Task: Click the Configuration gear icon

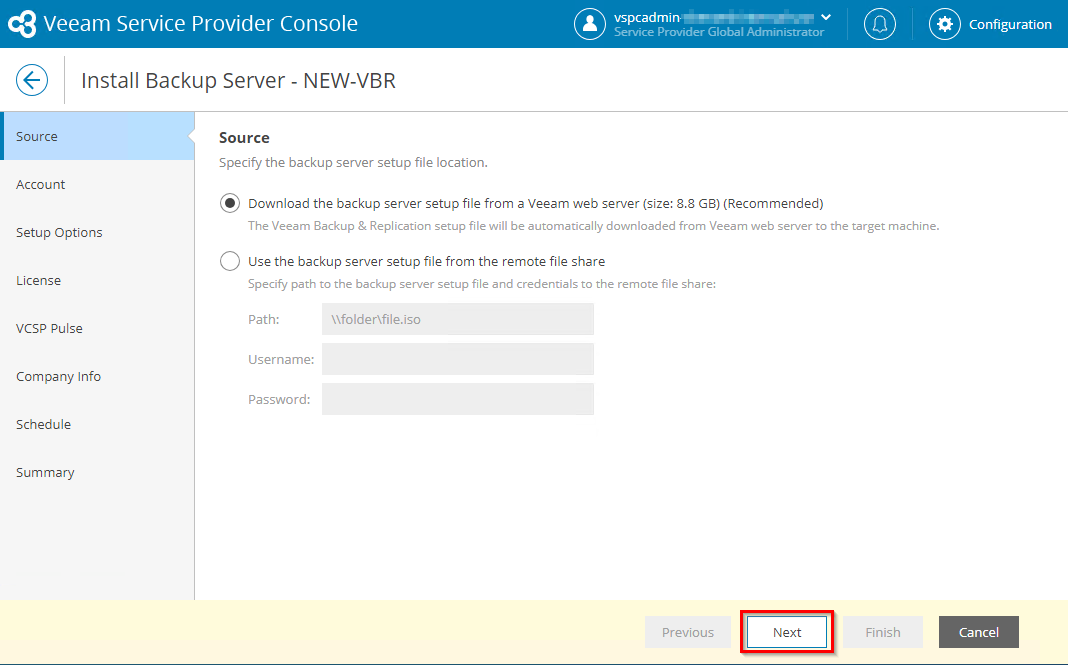Action: pos(945,24)
